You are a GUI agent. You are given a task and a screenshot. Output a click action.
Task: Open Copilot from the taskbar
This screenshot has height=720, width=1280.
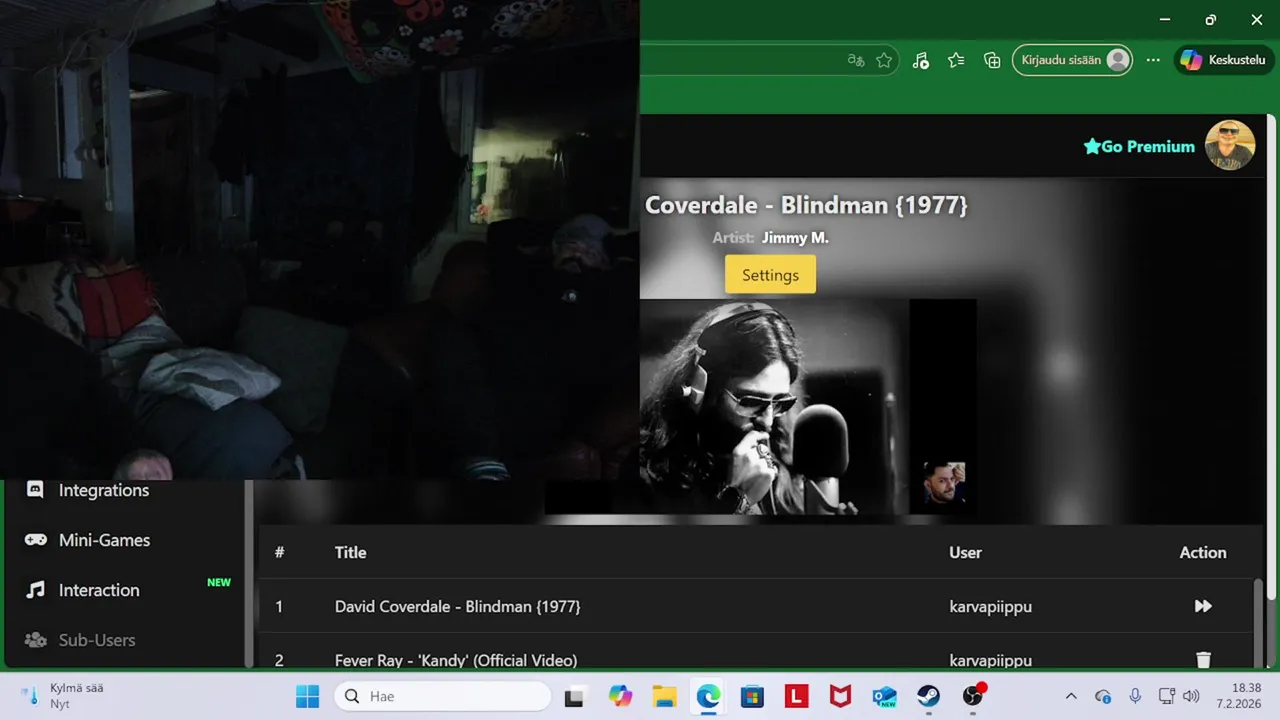pos(620,696)
